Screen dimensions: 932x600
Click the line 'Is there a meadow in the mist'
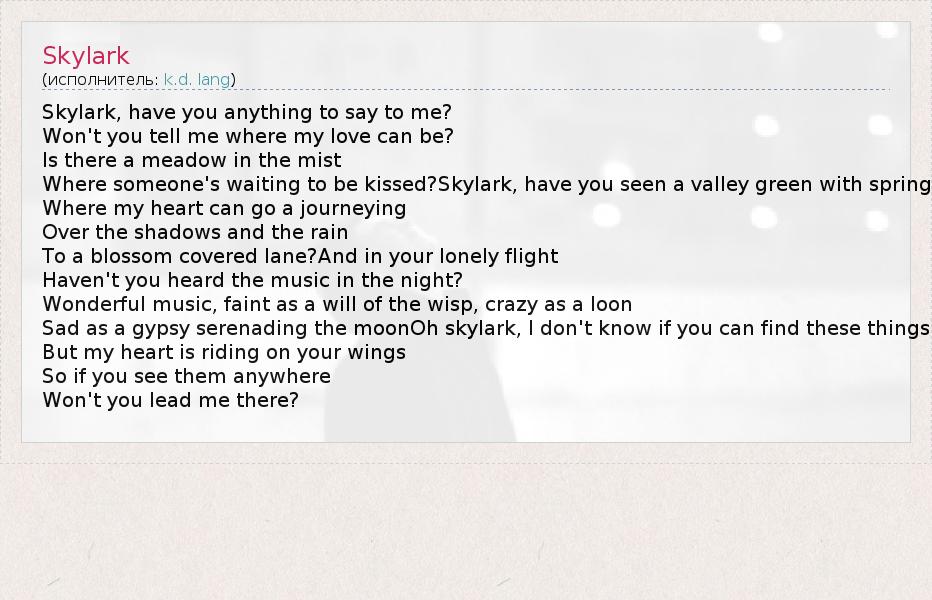coord(192,160)
